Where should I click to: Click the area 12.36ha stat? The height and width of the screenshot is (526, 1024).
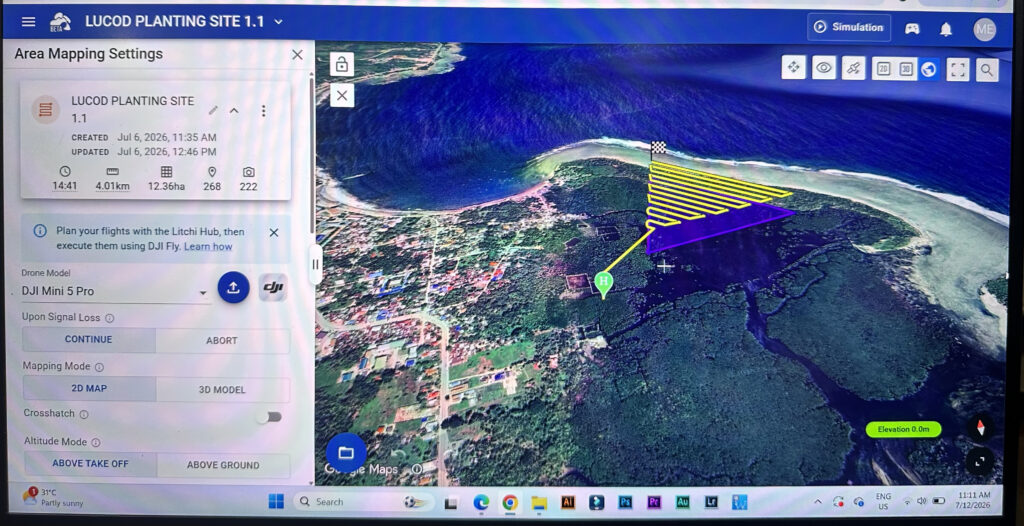(166, 179)
